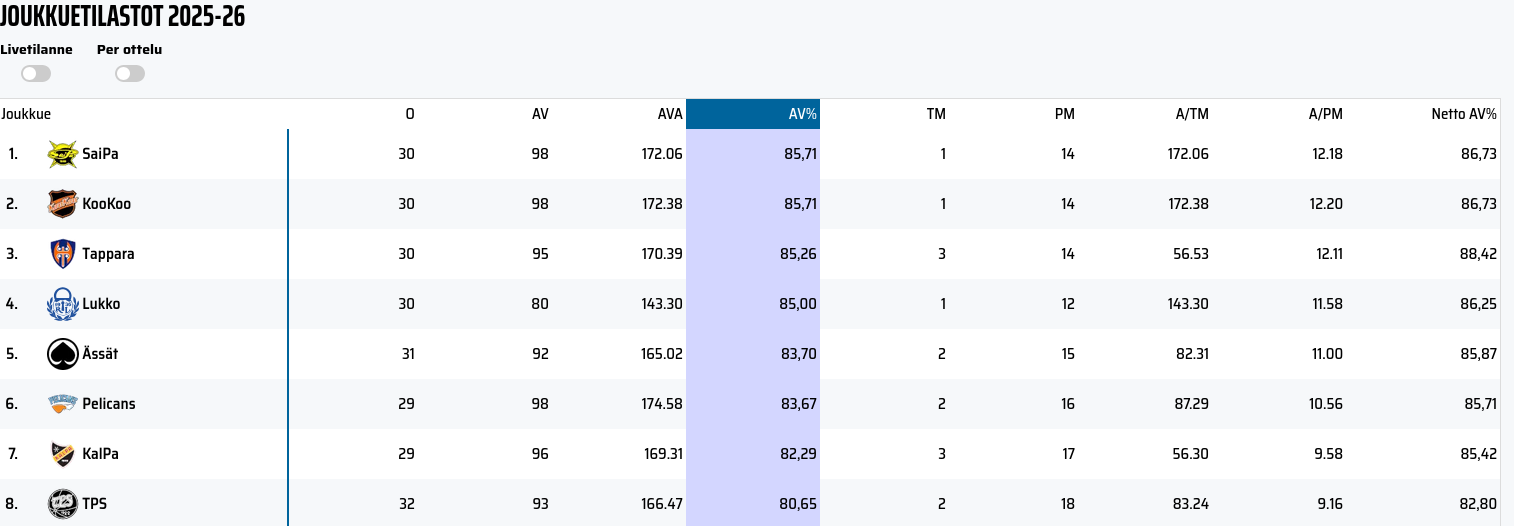Viewport: 1514px width, 526px height.
Task: Sort by the Joukkue column header
Action: (x=26, y=114)
